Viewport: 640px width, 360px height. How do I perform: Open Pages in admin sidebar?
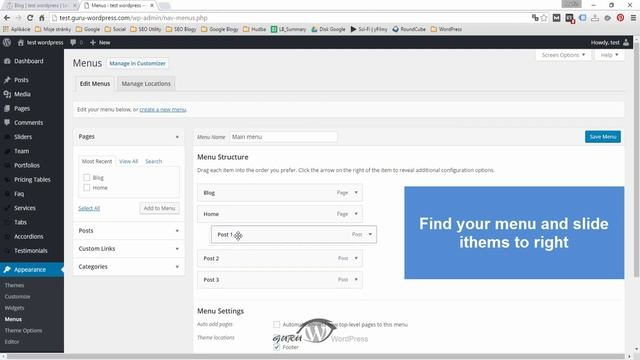(x=22, y=109)
